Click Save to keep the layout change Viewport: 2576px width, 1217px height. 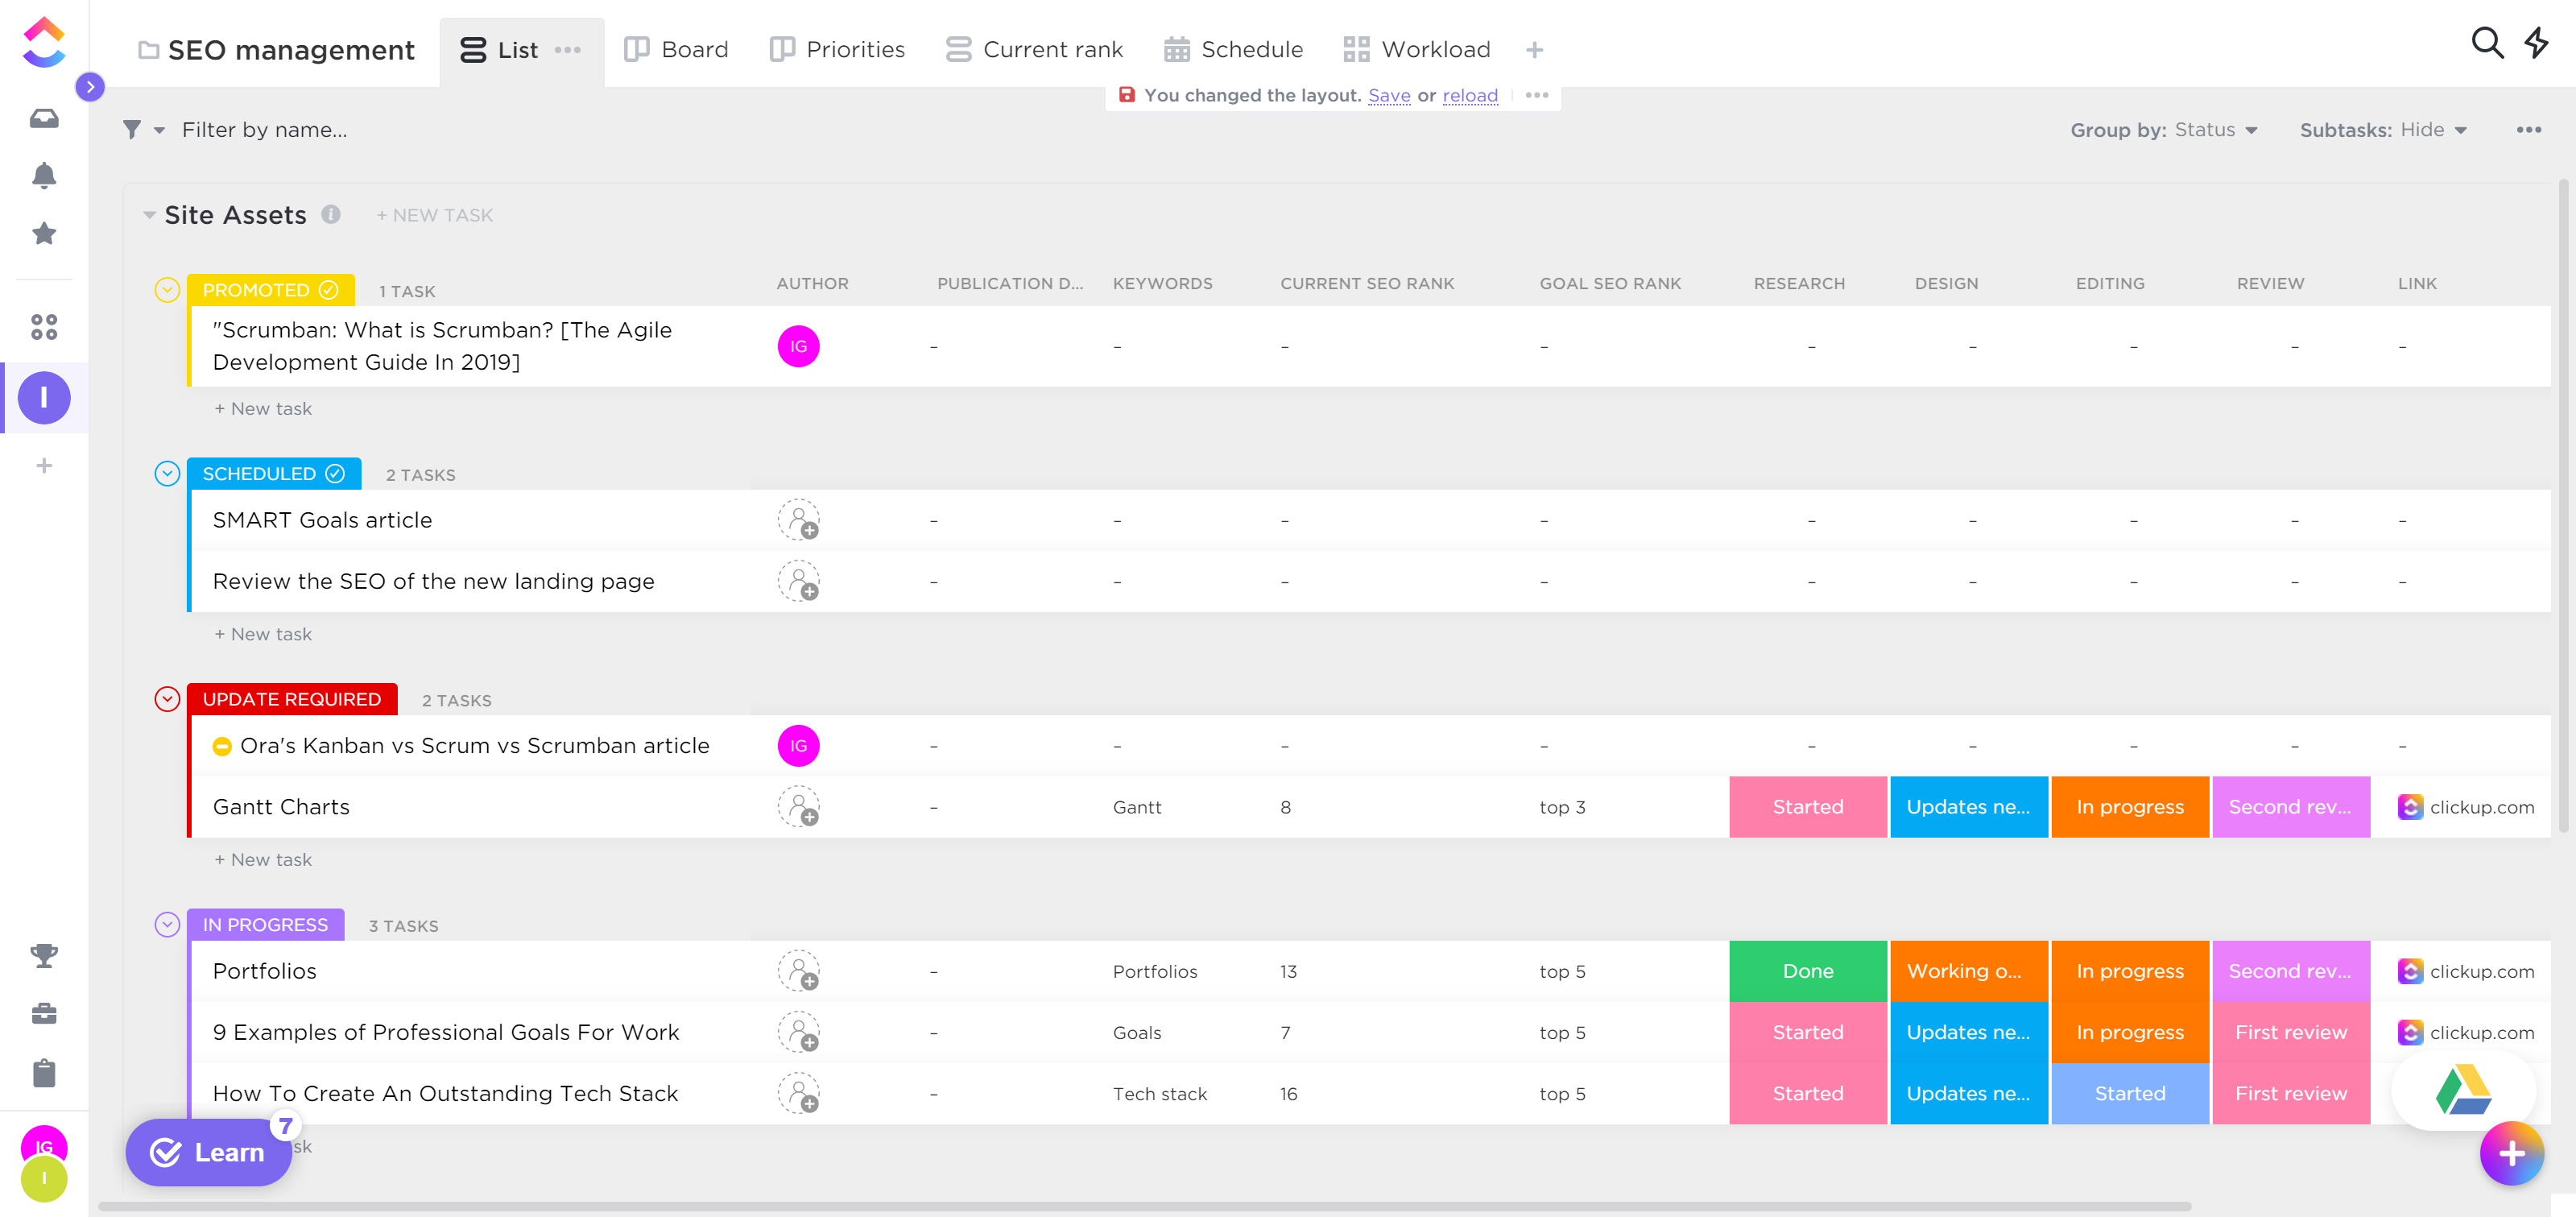point(1388,95)
